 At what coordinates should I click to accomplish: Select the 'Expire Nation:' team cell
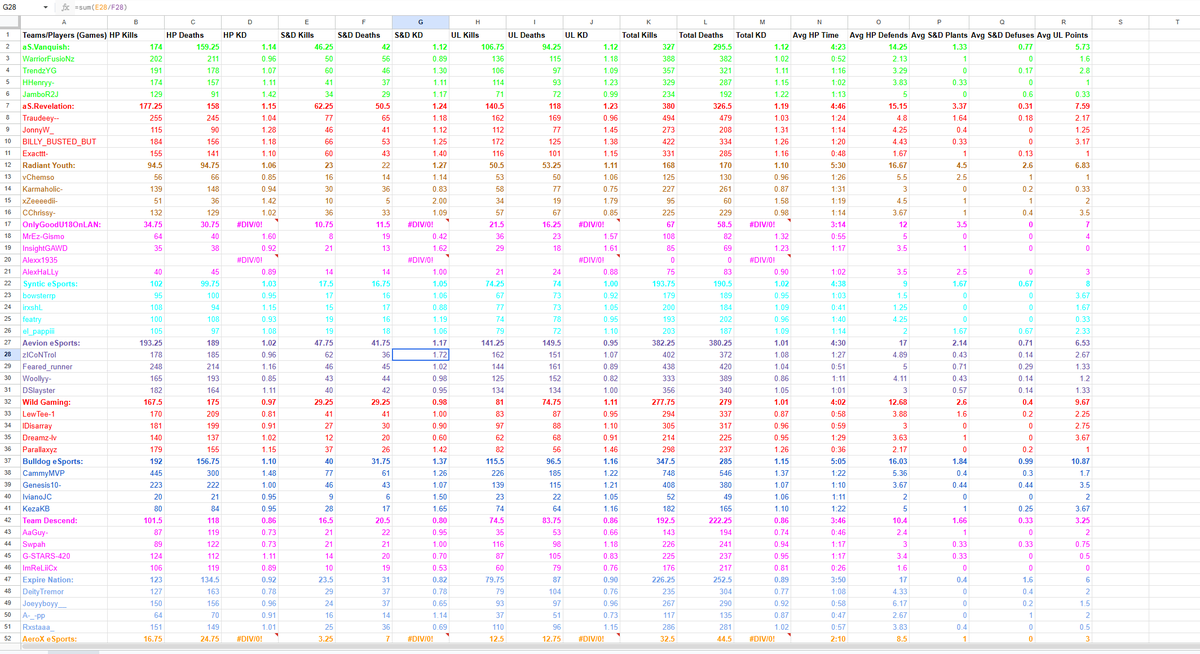coord(63,579)
